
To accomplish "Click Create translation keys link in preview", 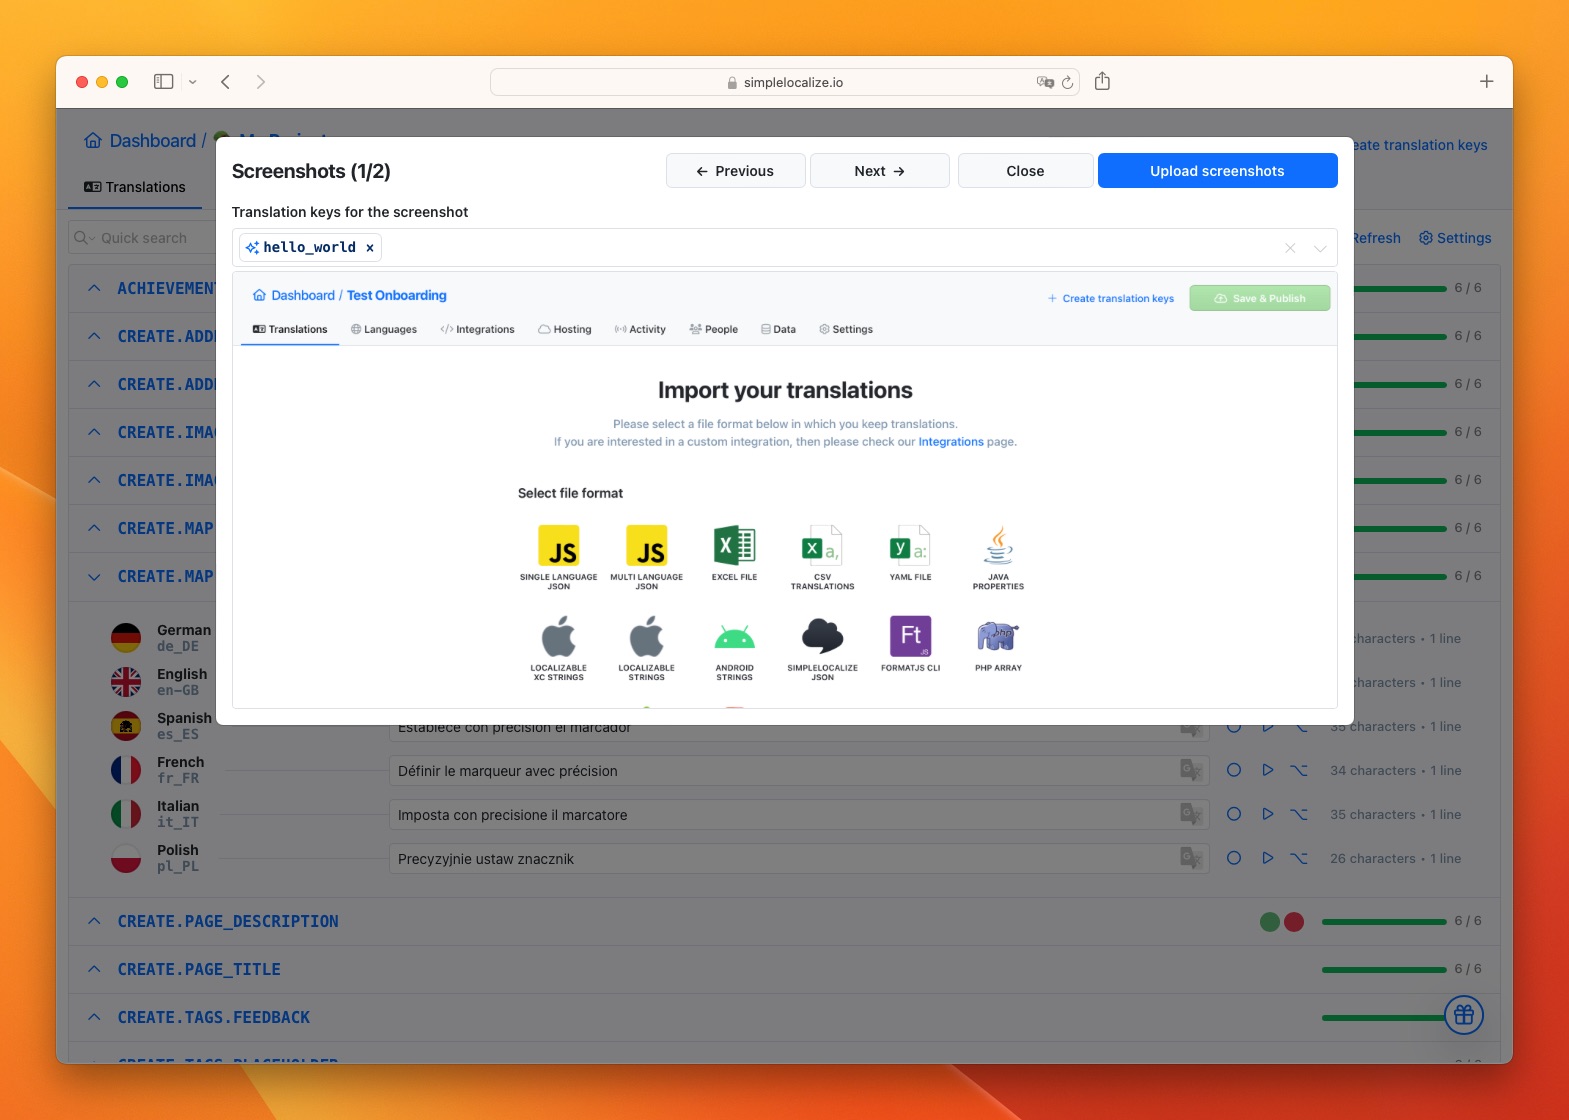I will coord(1110,298).
